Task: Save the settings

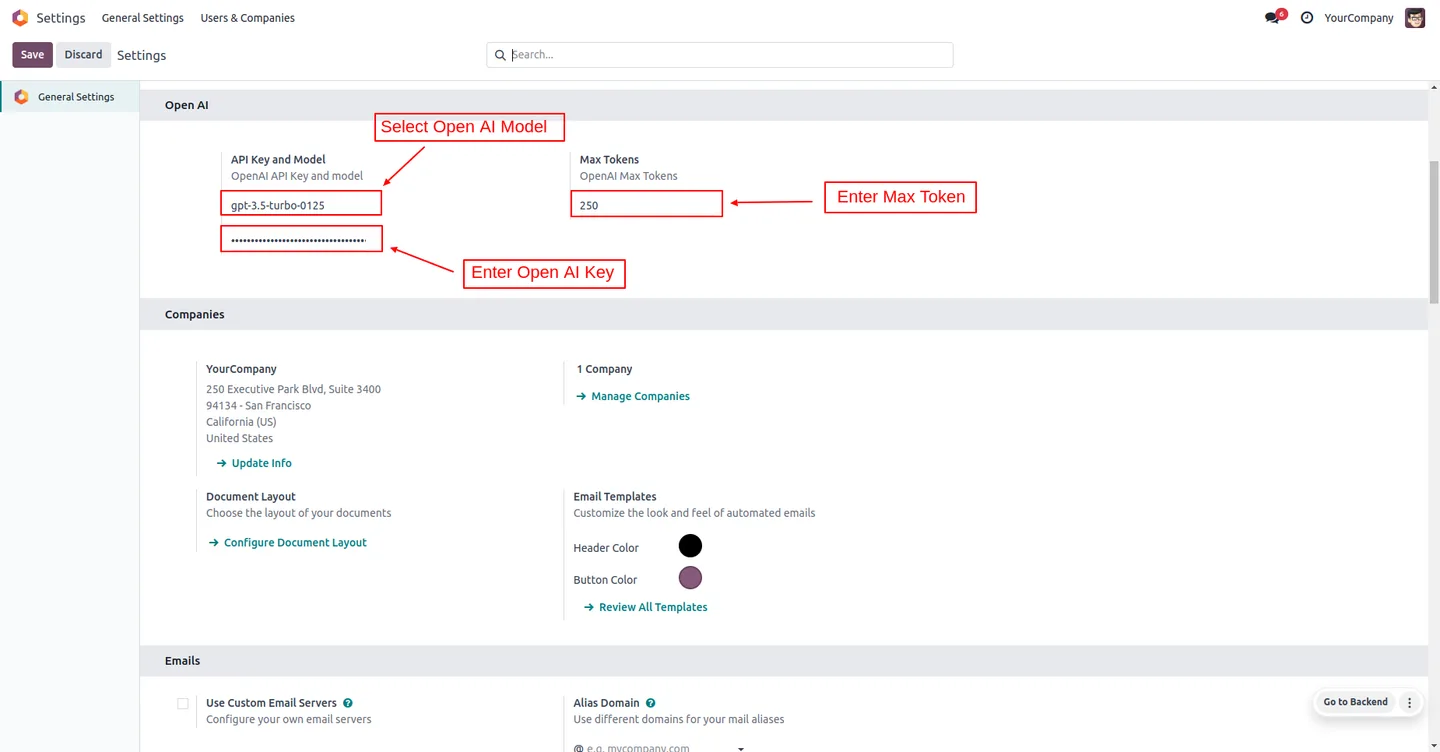Action: point(32,55)
